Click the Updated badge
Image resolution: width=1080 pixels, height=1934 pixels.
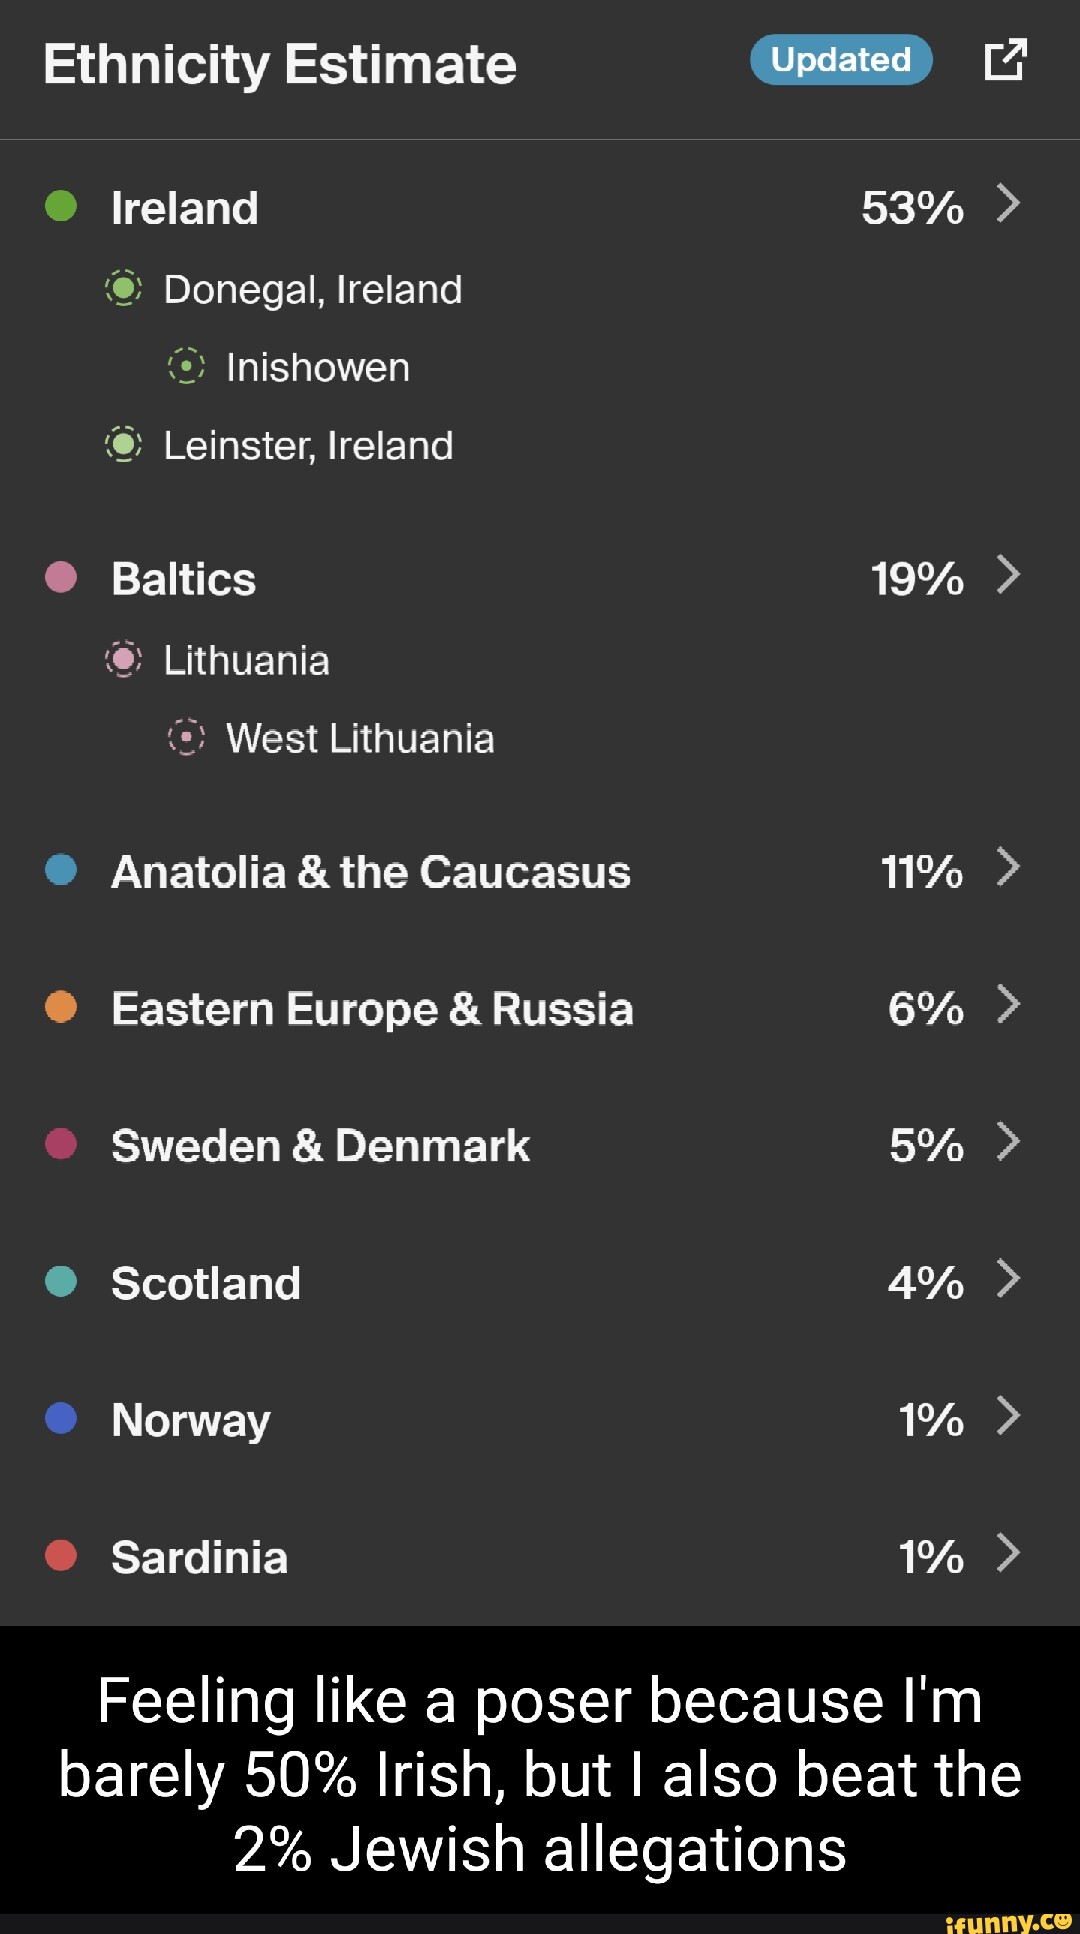841,60
